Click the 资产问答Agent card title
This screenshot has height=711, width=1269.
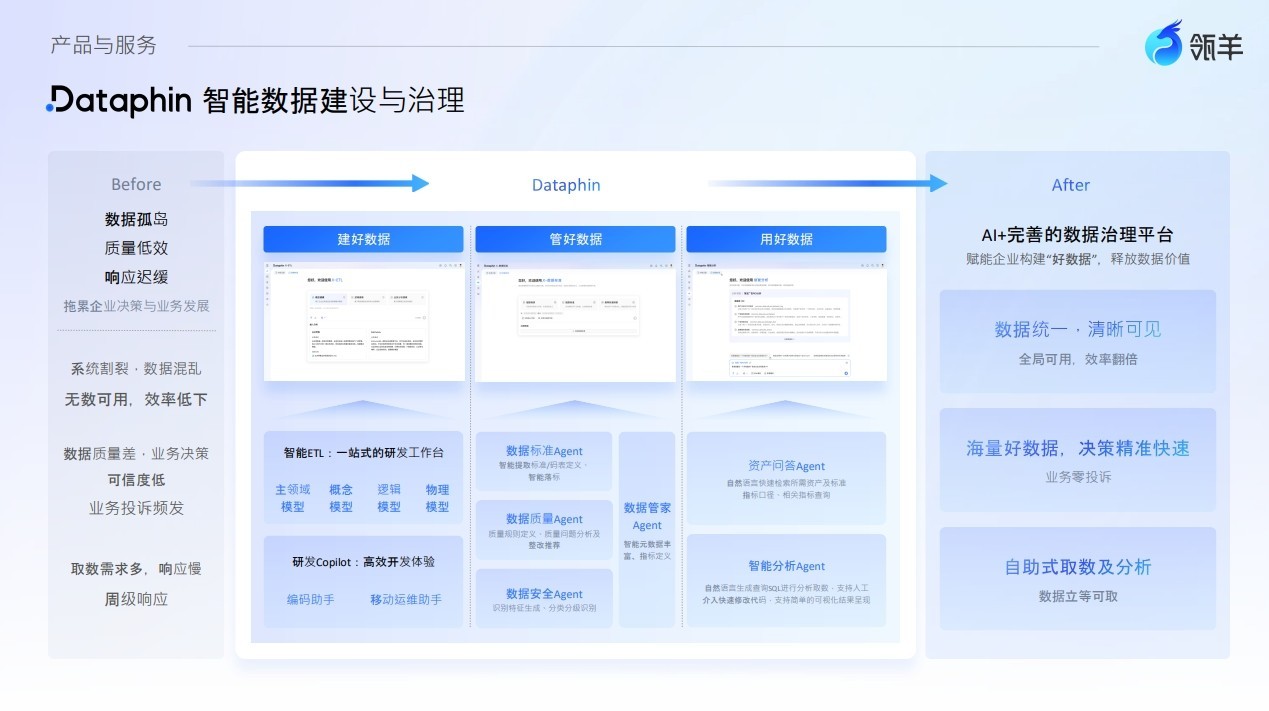tap(786, 466)
